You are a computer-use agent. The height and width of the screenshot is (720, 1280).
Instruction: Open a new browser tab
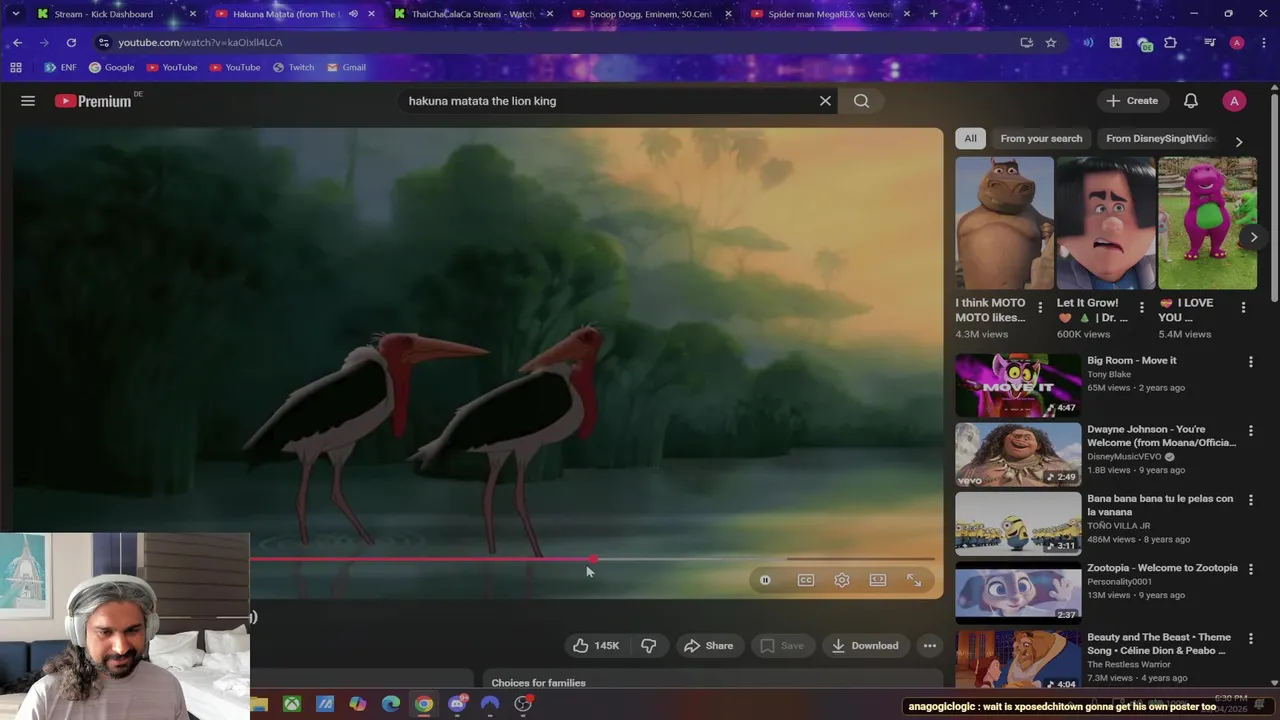click(934, 14)
